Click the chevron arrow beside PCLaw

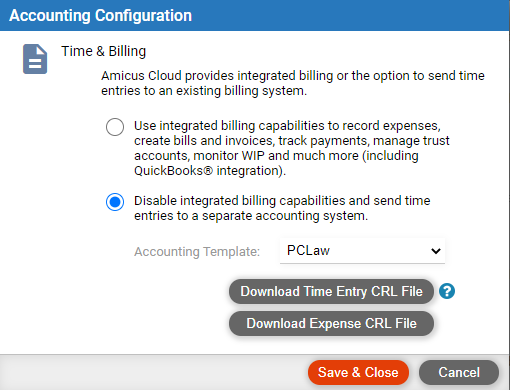436,251
